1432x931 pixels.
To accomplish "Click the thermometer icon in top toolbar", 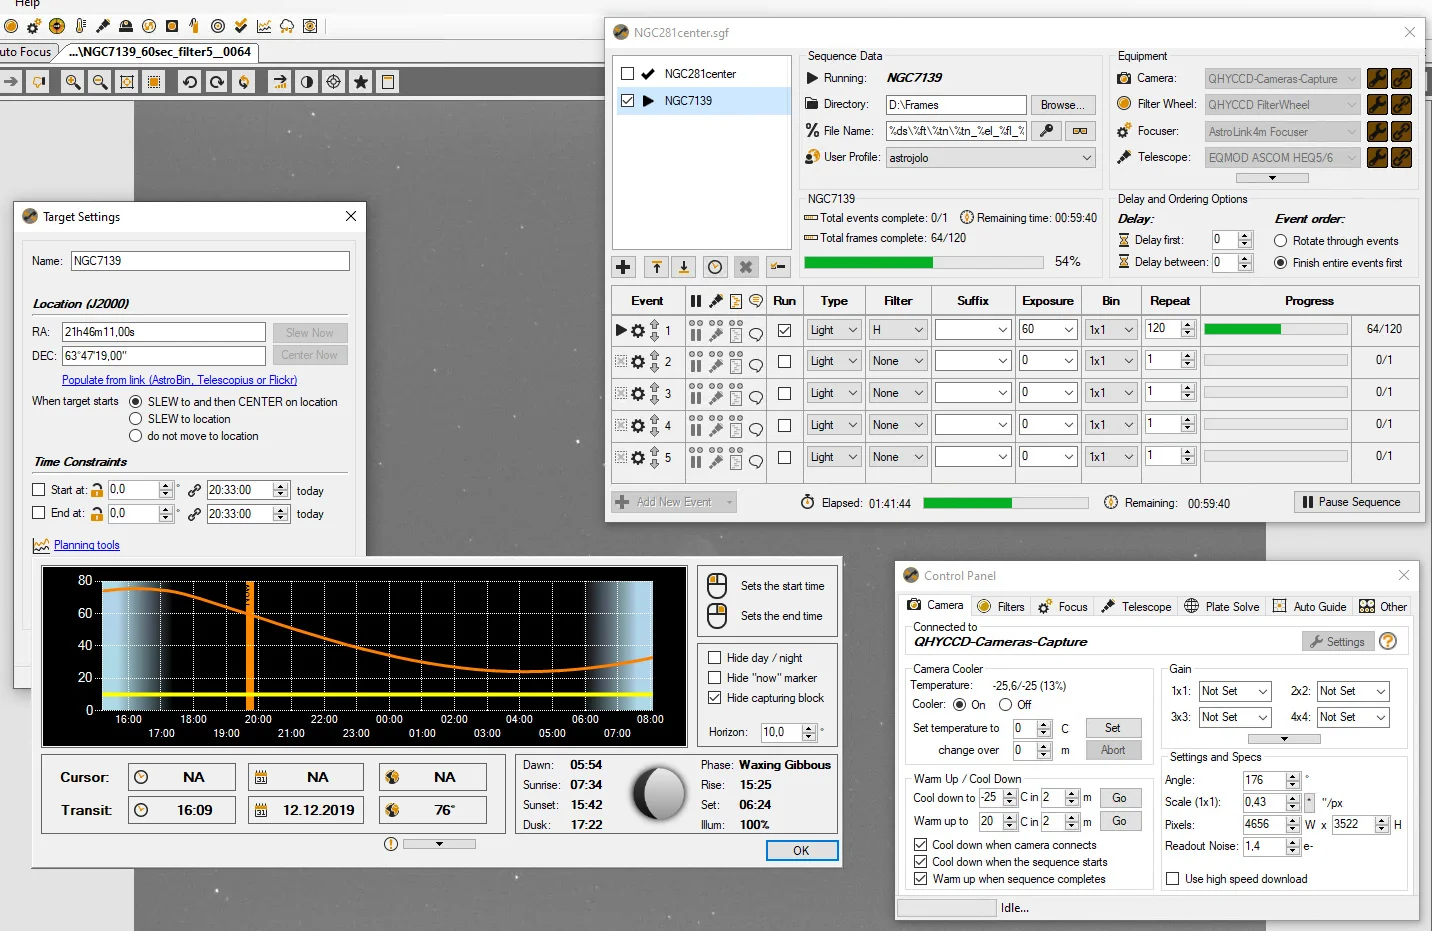I will (x=80, y=26).
